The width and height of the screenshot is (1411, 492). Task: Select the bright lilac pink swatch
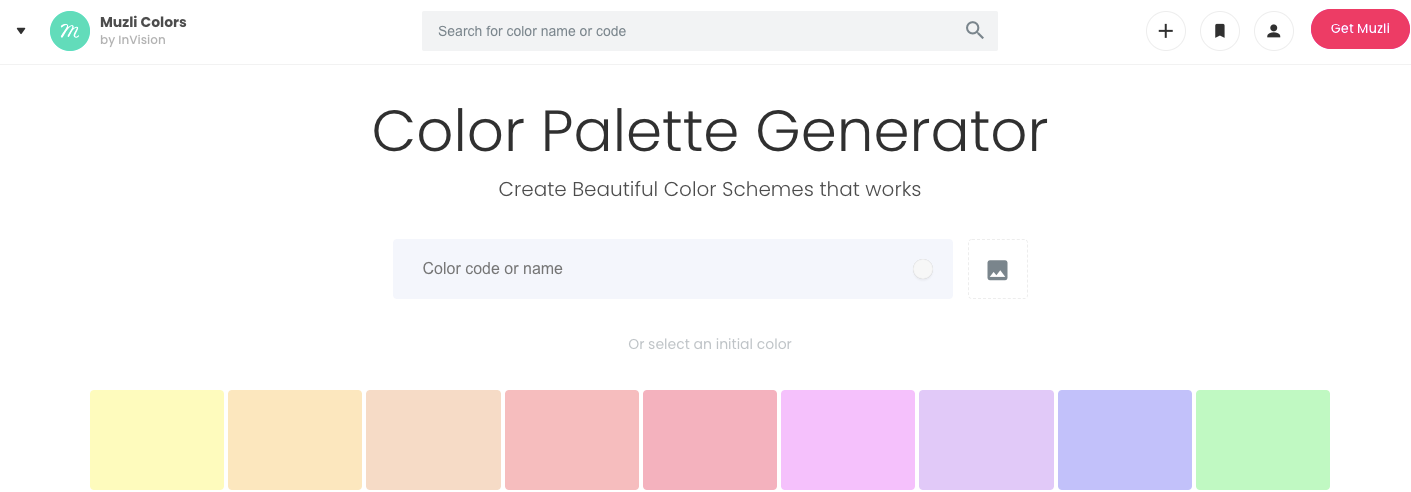pos(848,440)
